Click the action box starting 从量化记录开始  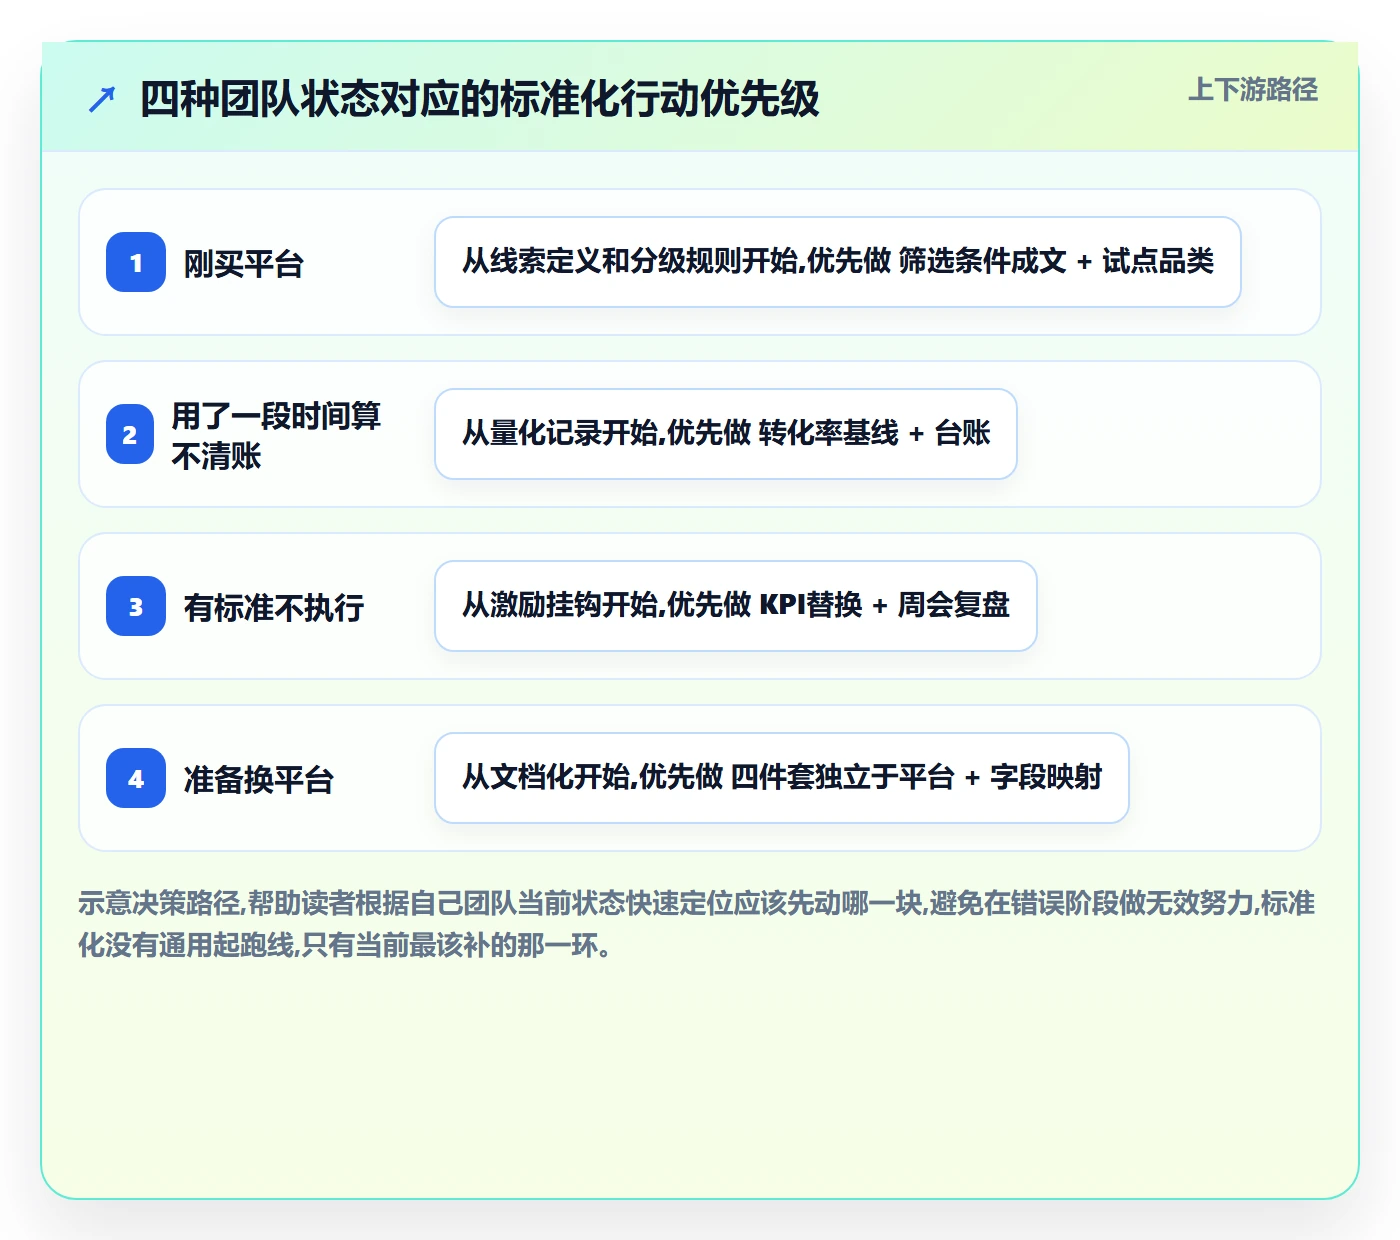click(x=726, y=434)
